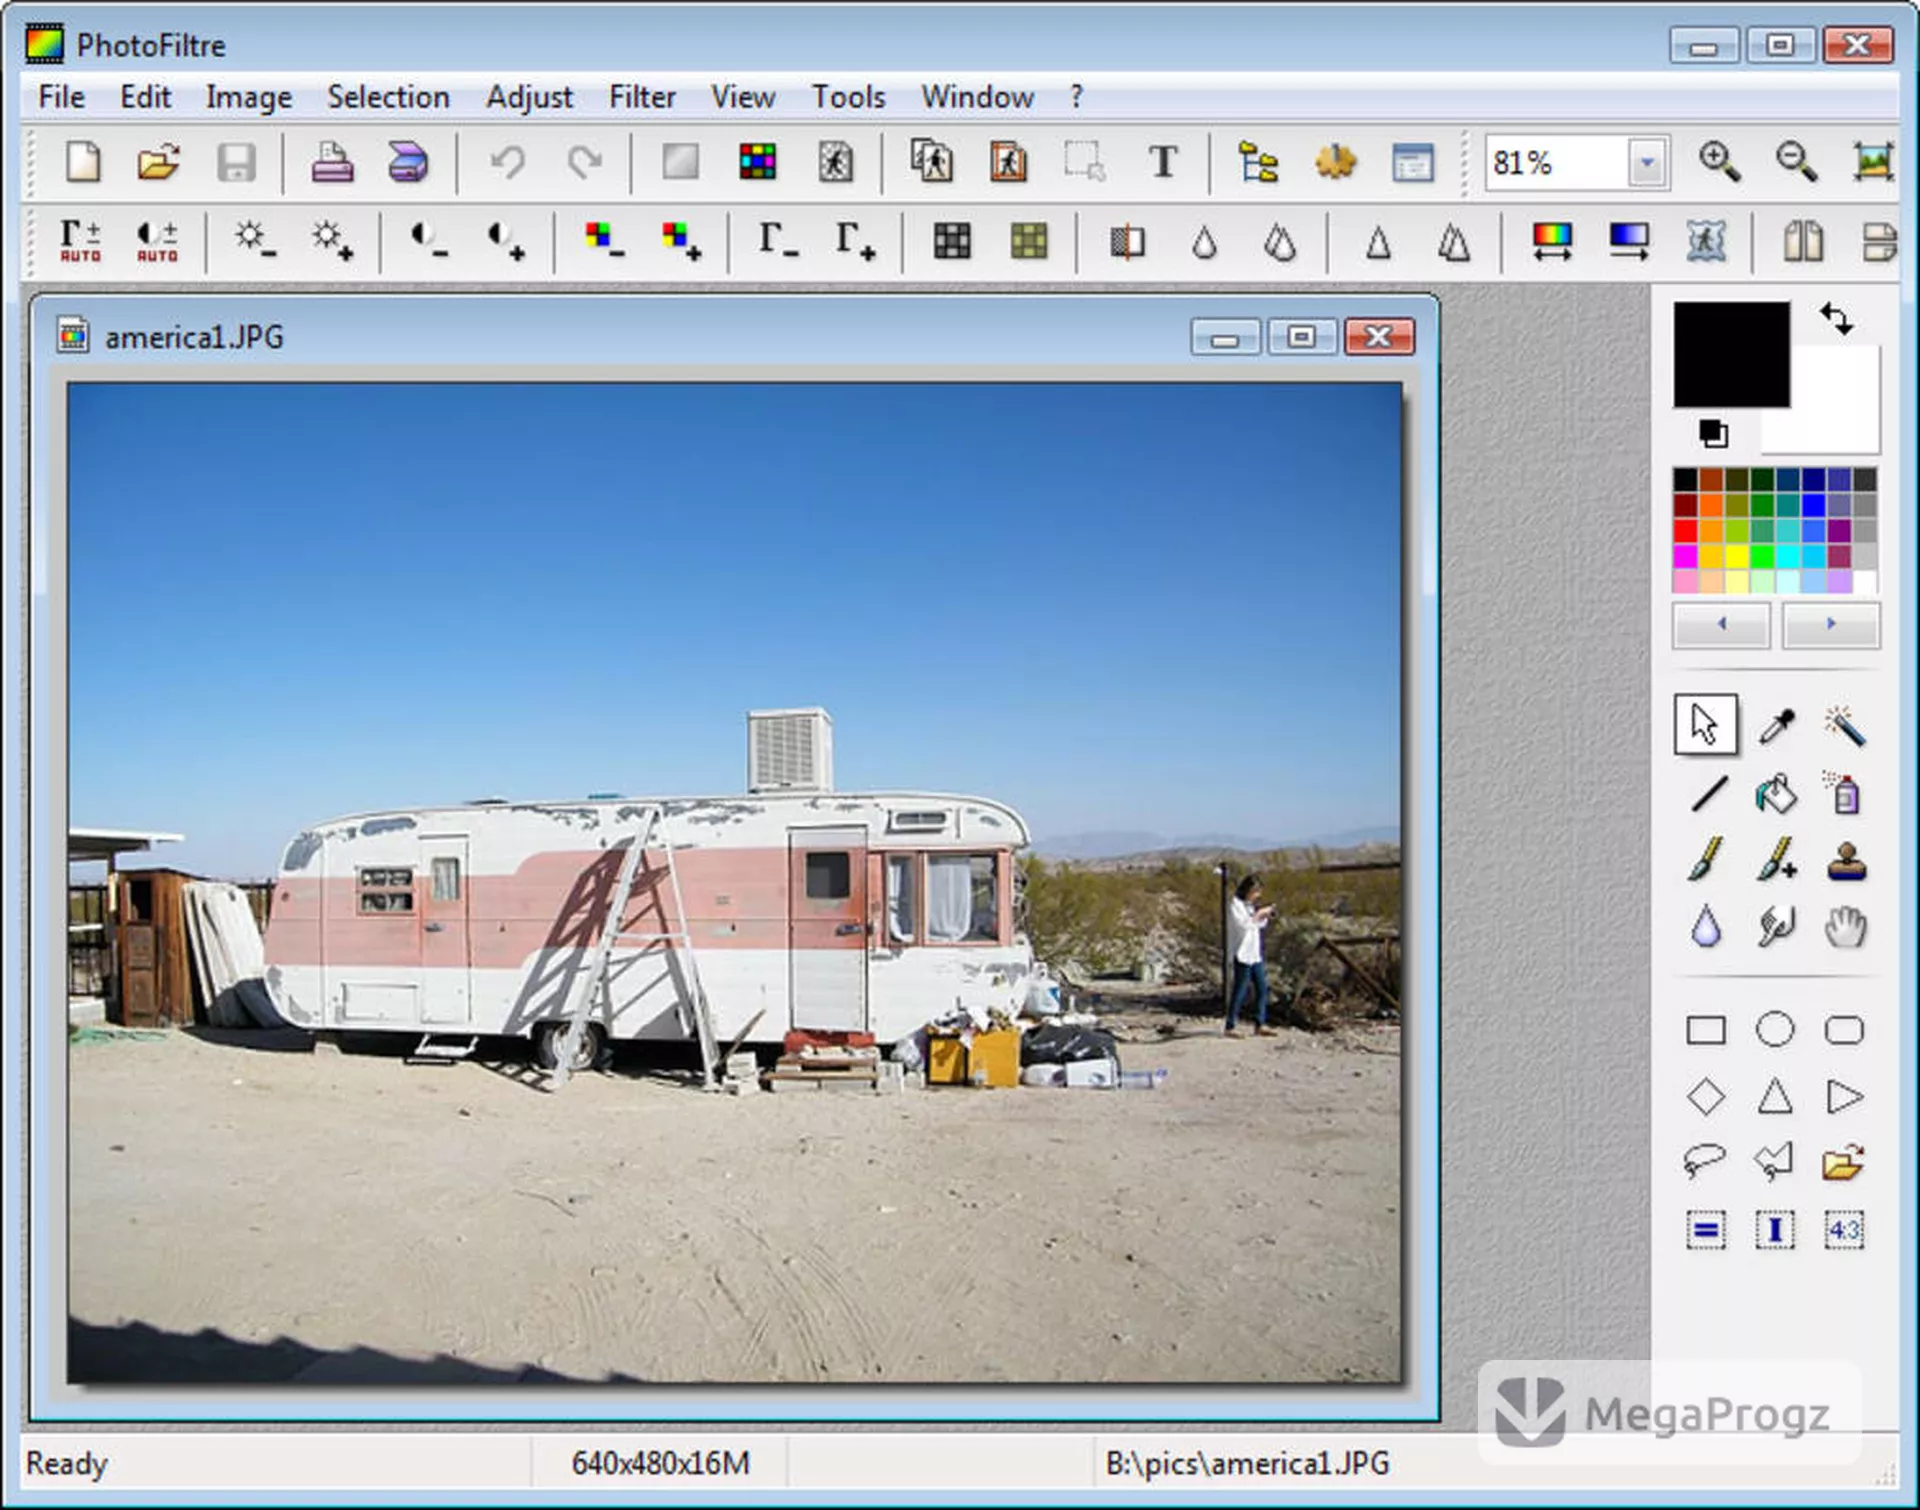Click the Saturation plus icon
This screenshot has width=1920, height=1510.
click(x=681, y=241)
